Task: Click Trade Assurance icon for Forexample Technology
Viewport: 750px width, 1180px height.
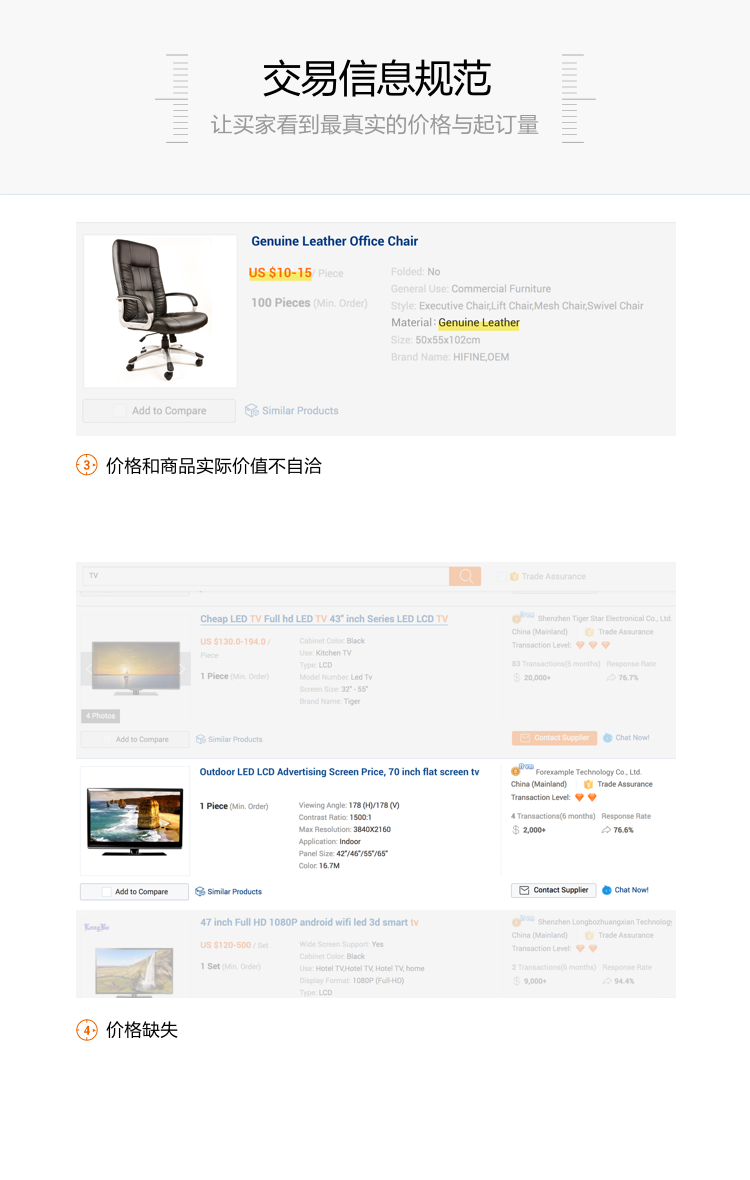Action: [588, 784]
